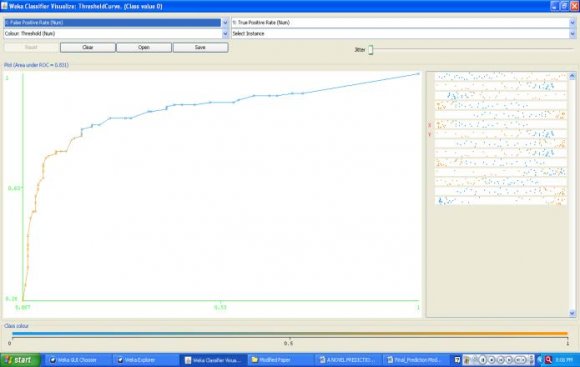Screen dimensions: 580x367
Task: Click the 0.63 y-axis tick label
Action: (x=14, y=188)
